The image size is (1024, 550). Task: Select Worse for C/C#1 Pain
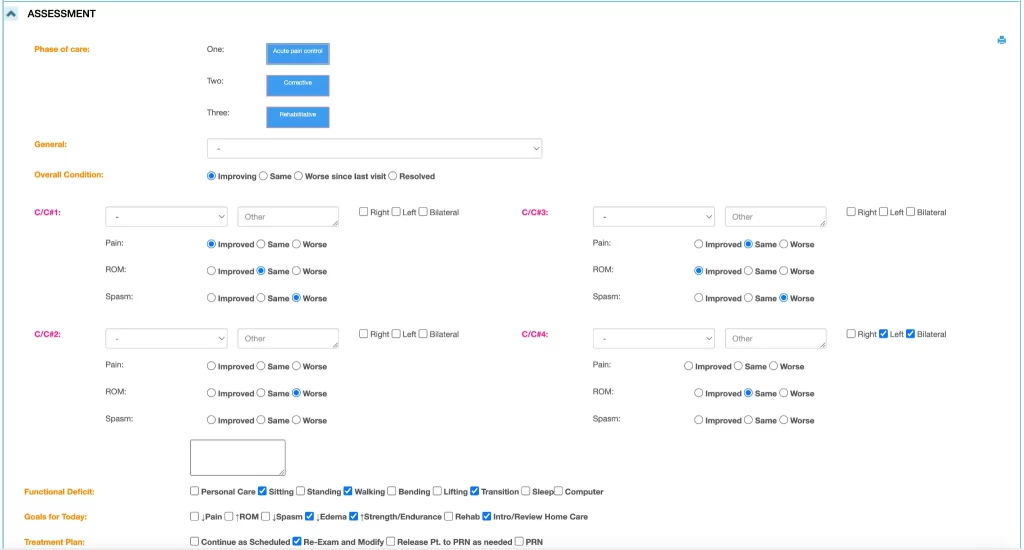point(296,244)
